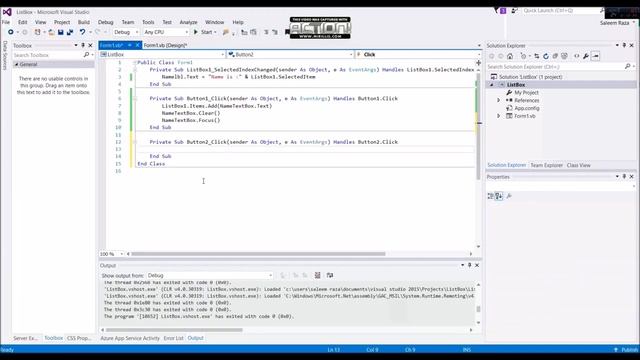Expand the Form1.vb node
640x360 pixels.
498,116
